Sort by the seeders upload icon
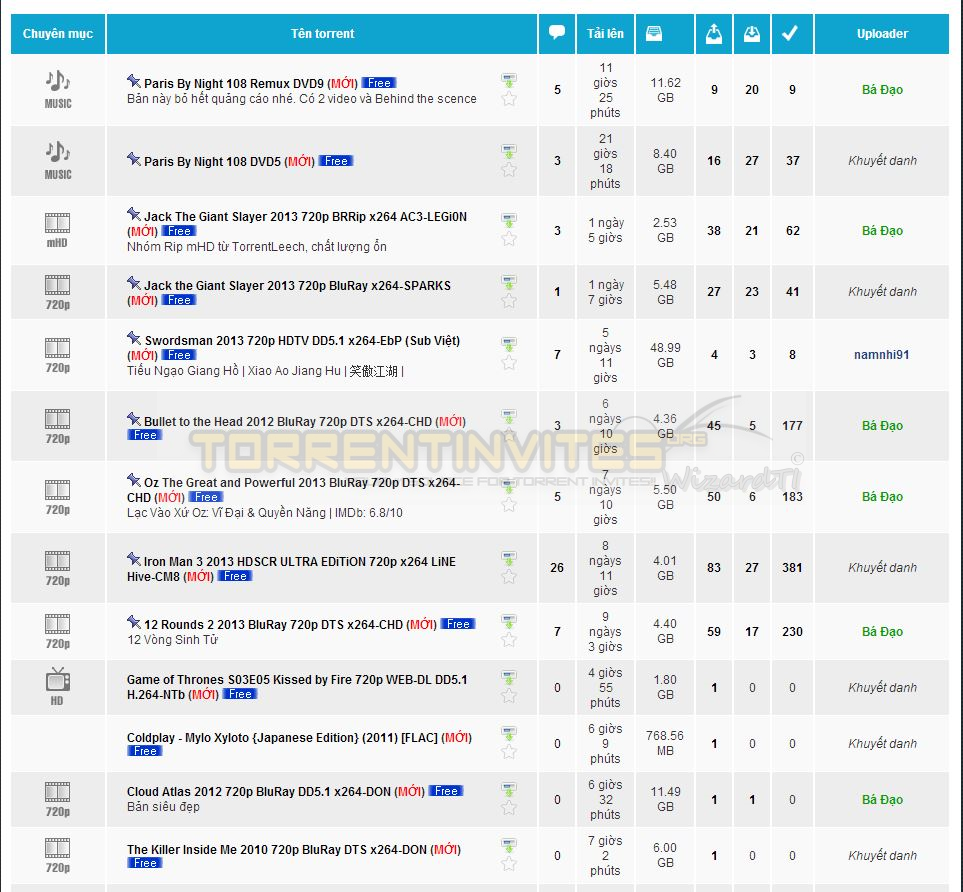Screen dimensions: 963x892 [714, 33]
